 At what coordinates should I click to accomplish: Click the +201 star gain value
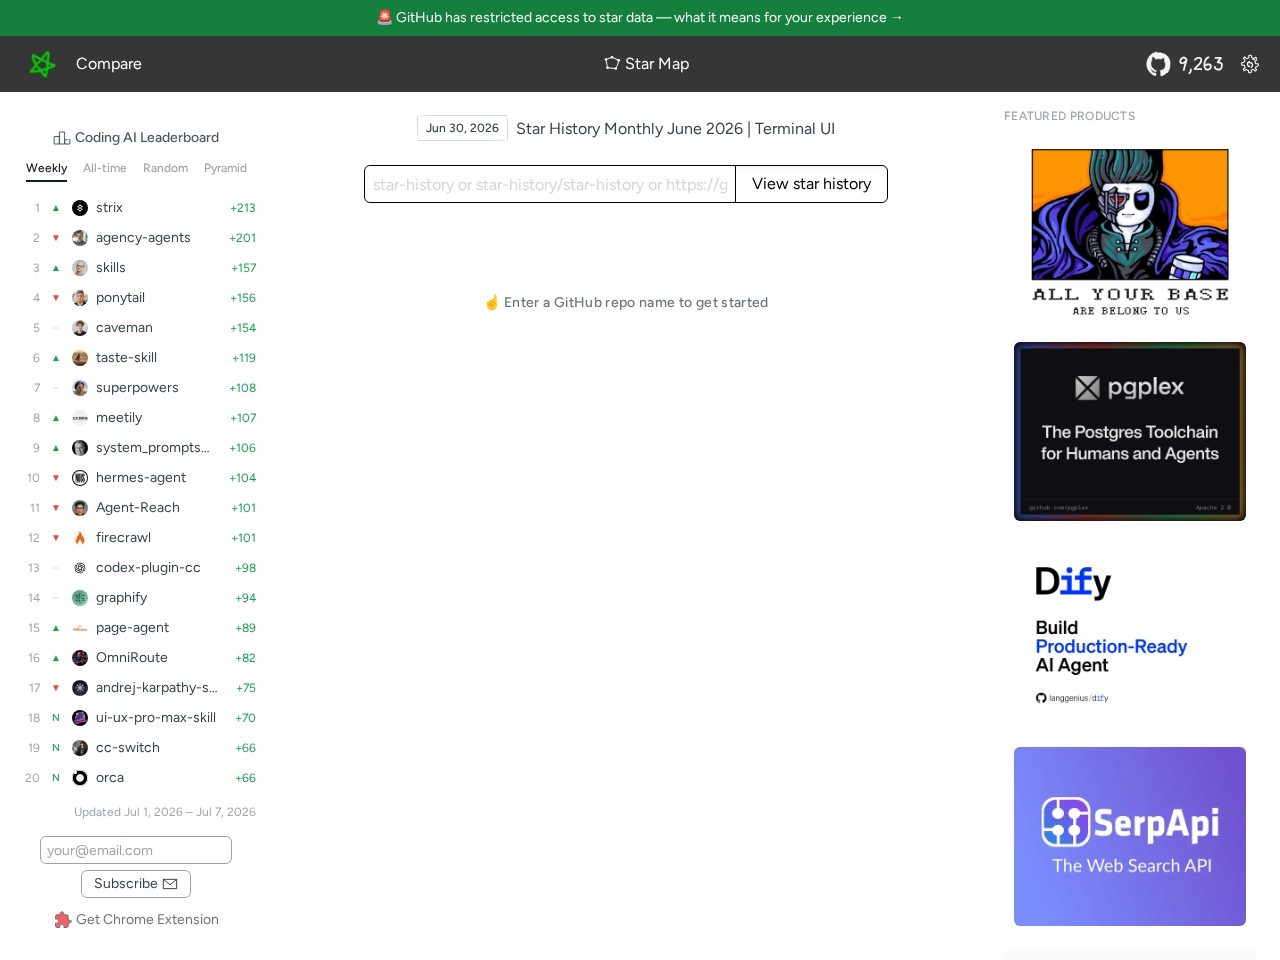[243, 238]
